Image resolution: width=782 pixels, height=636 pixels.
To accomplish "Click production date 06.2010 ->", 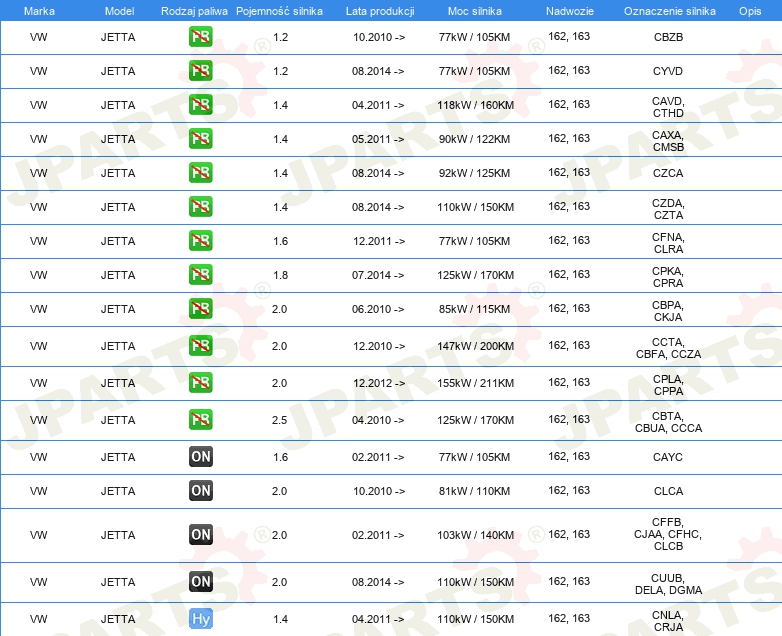I will point(378,308).
